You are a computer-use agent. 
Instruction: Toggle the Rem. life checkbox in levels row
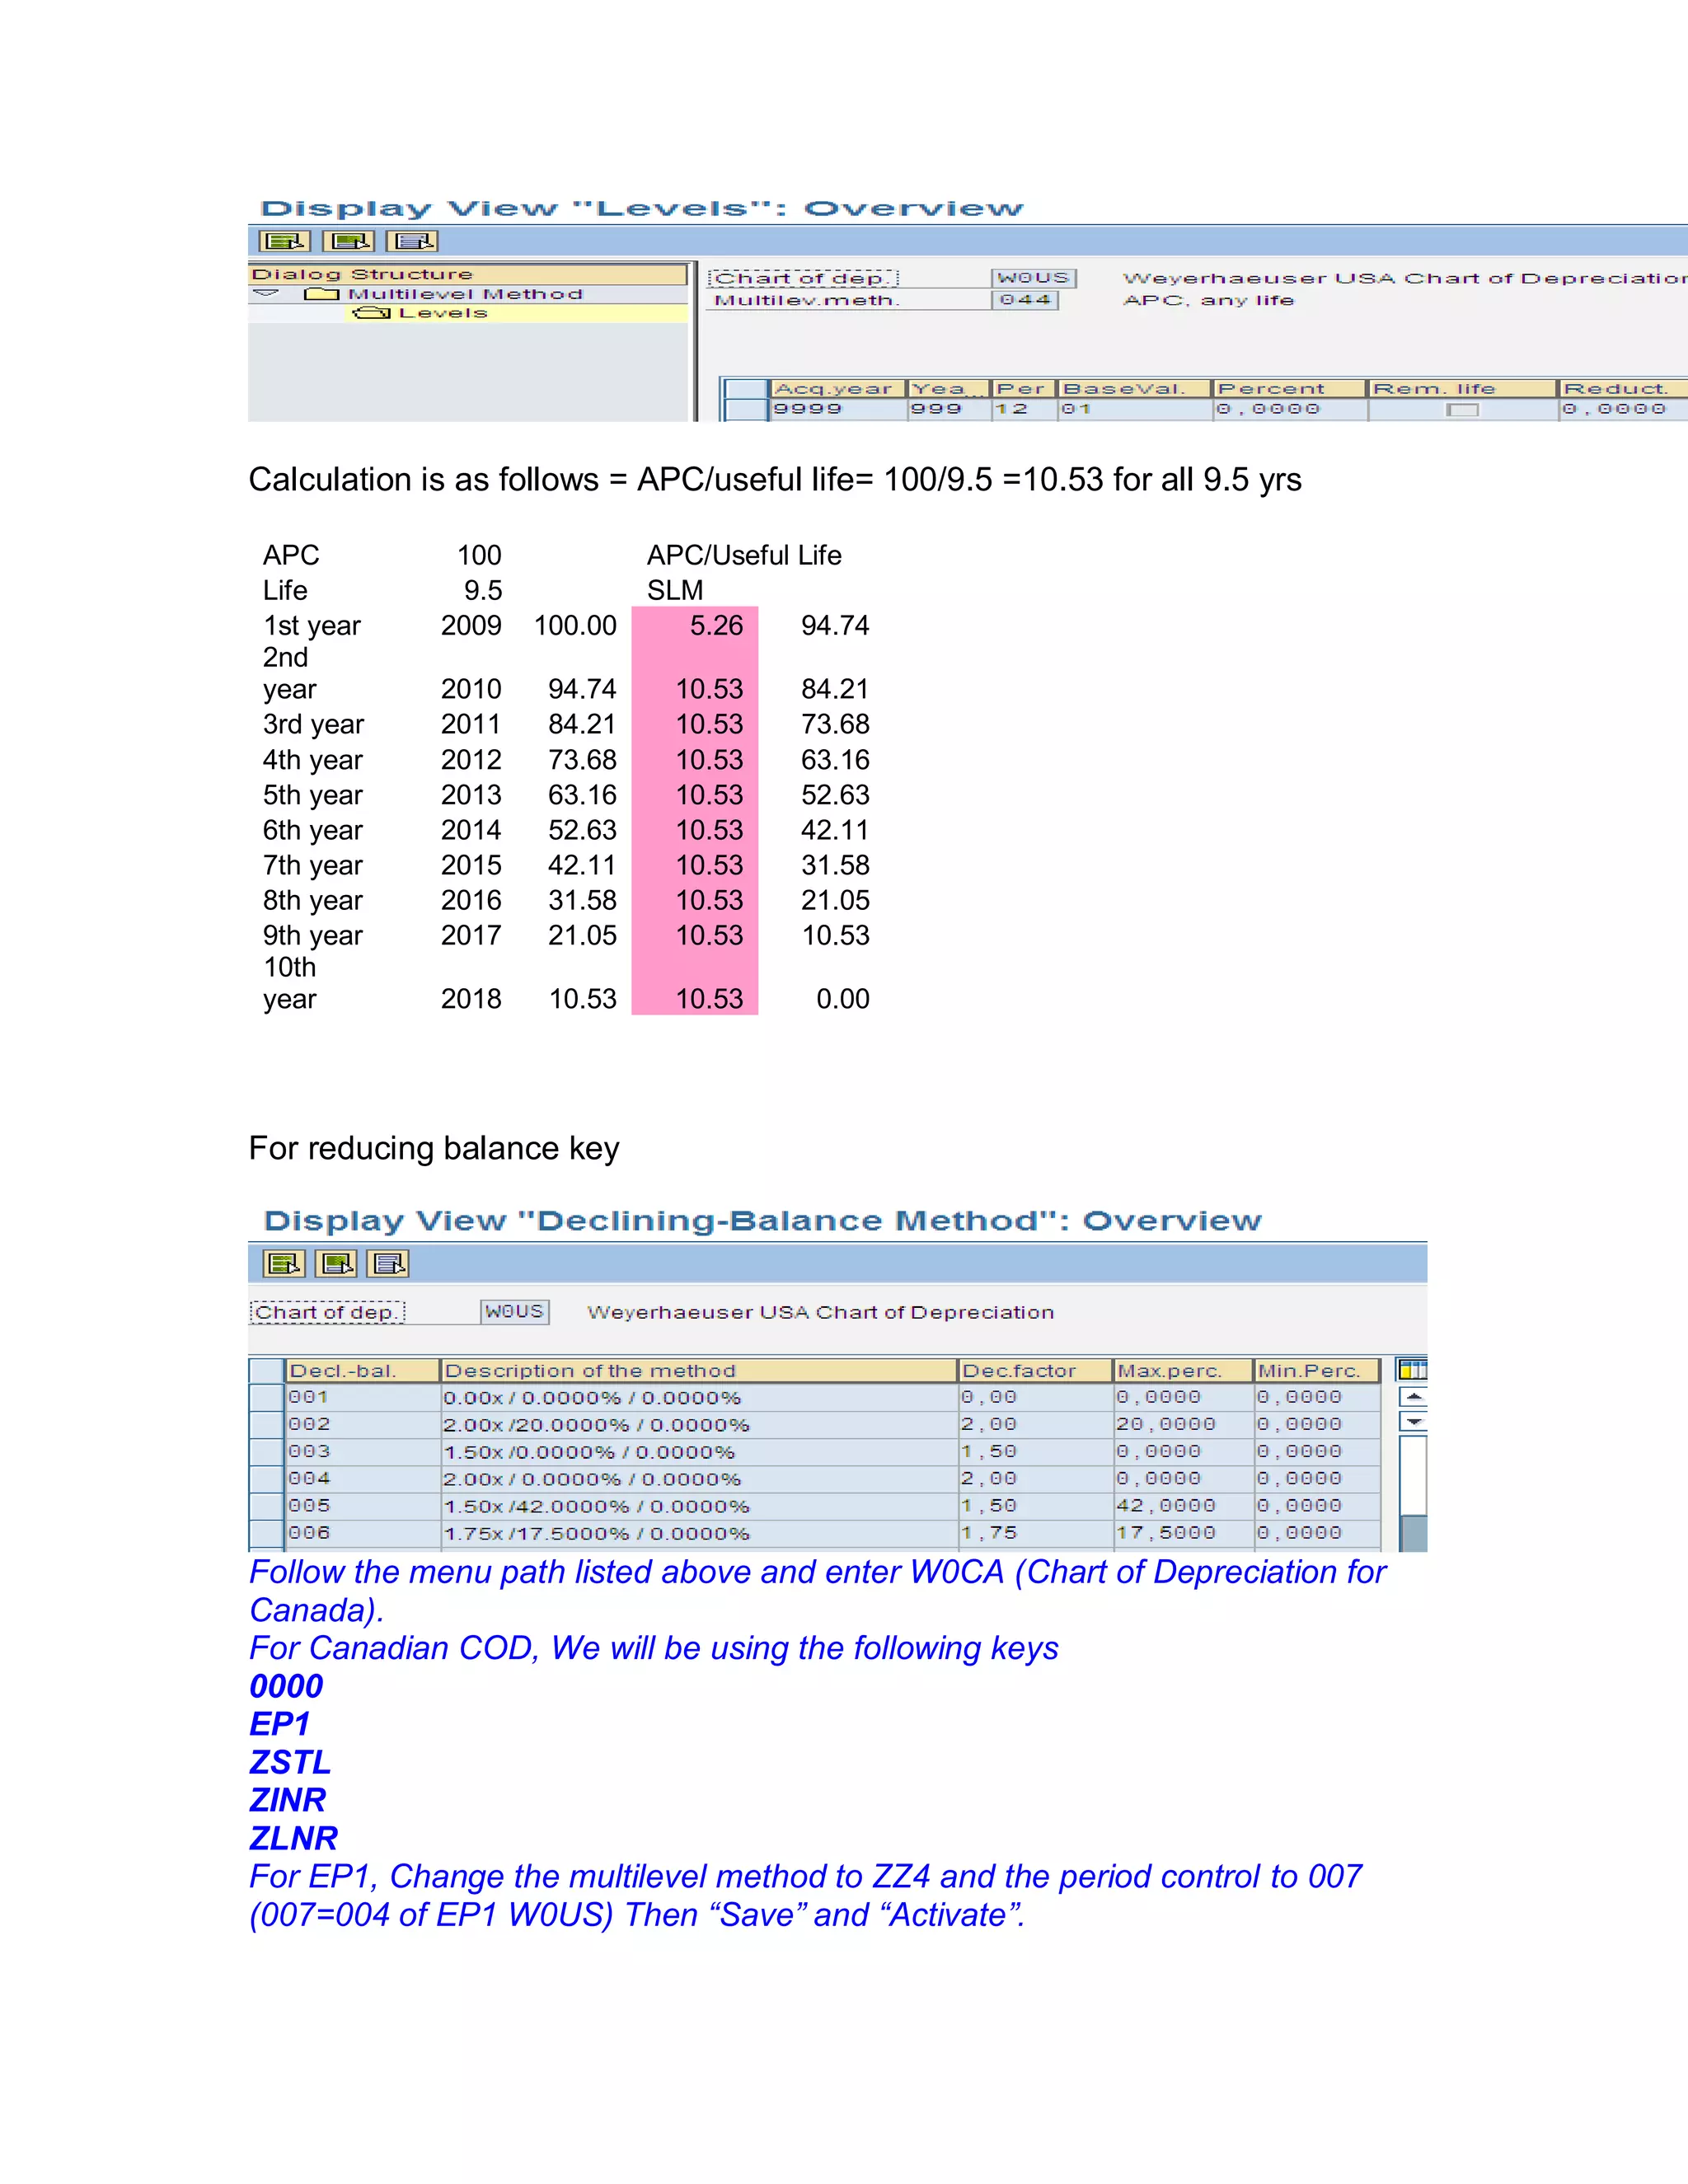(1462, 409)
